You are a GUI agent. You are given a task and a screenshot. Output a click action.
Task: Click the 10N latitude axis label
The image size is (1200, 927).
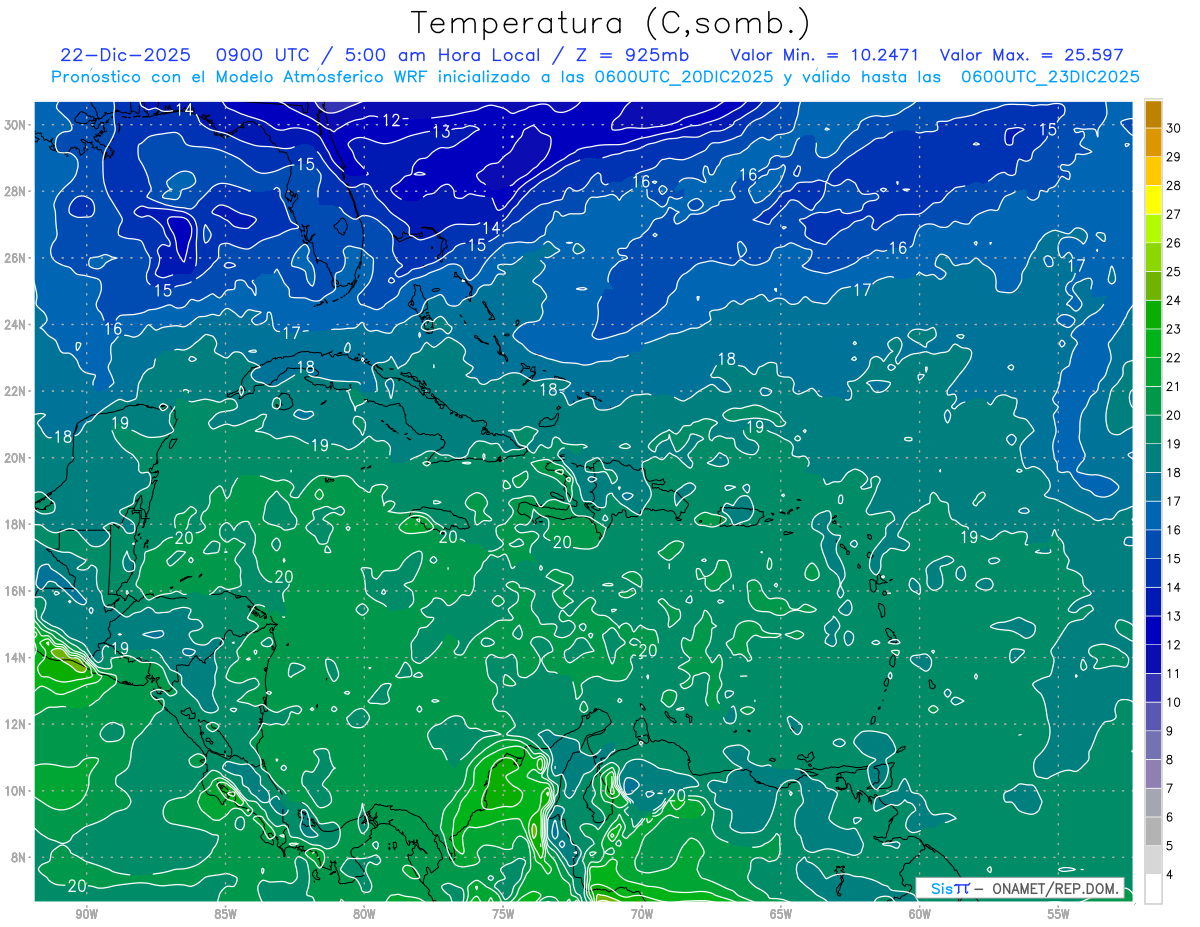click(x=15, y=790)
